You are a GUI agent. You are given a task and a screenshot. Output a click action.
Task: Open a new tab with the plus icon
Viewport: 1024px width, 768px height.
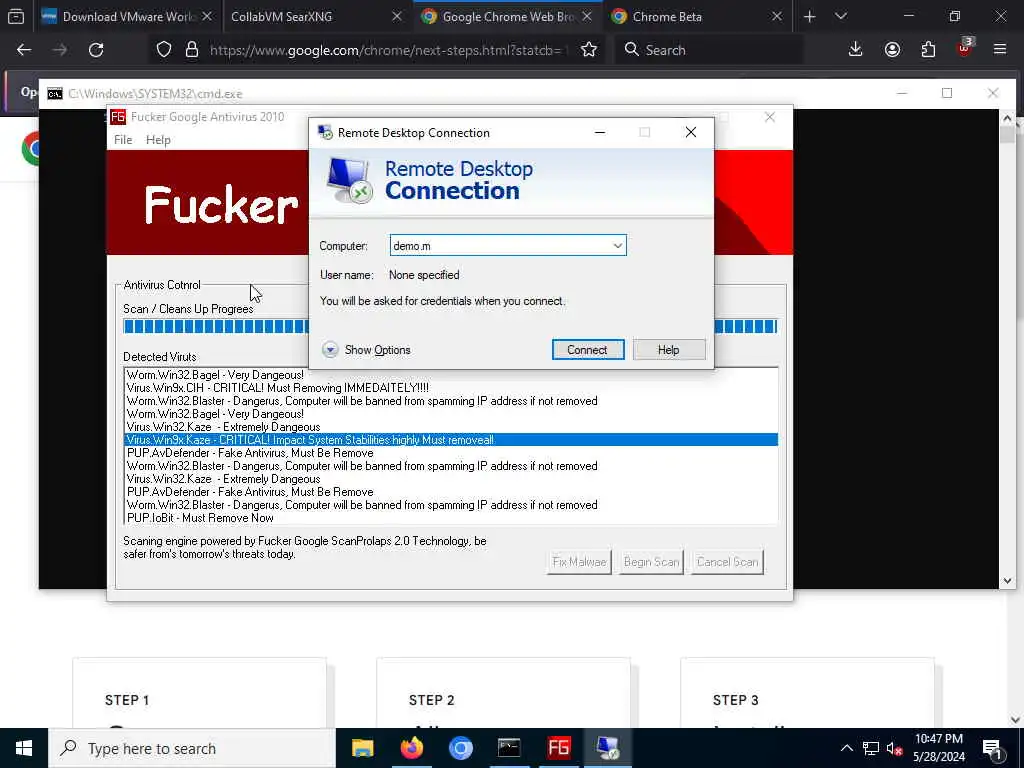coord(809,16)
